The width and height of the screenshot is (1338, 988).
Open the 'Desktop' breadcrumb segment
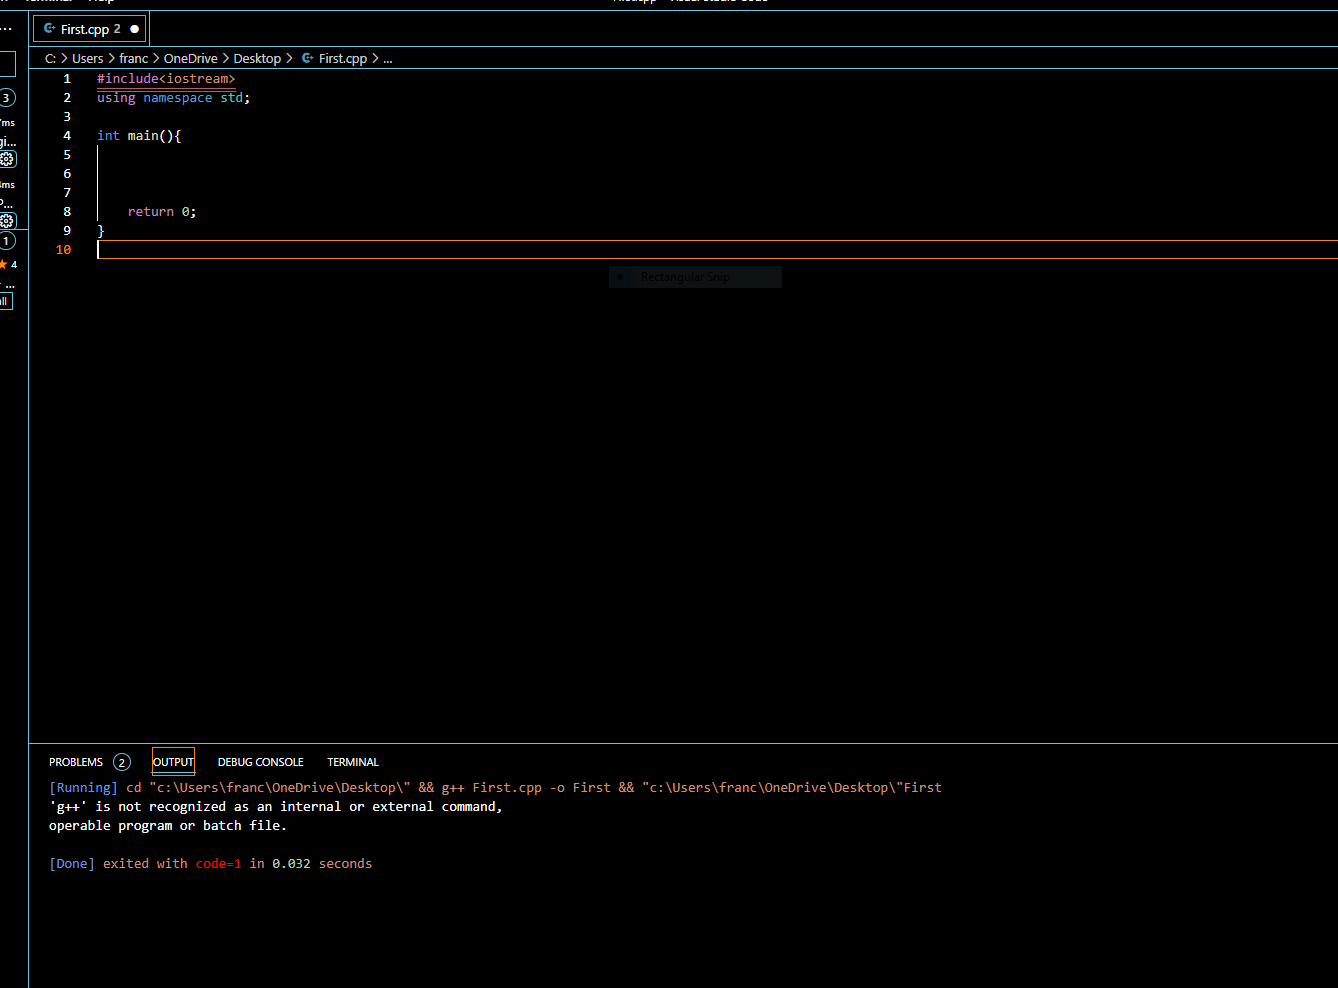coord(257,59)
